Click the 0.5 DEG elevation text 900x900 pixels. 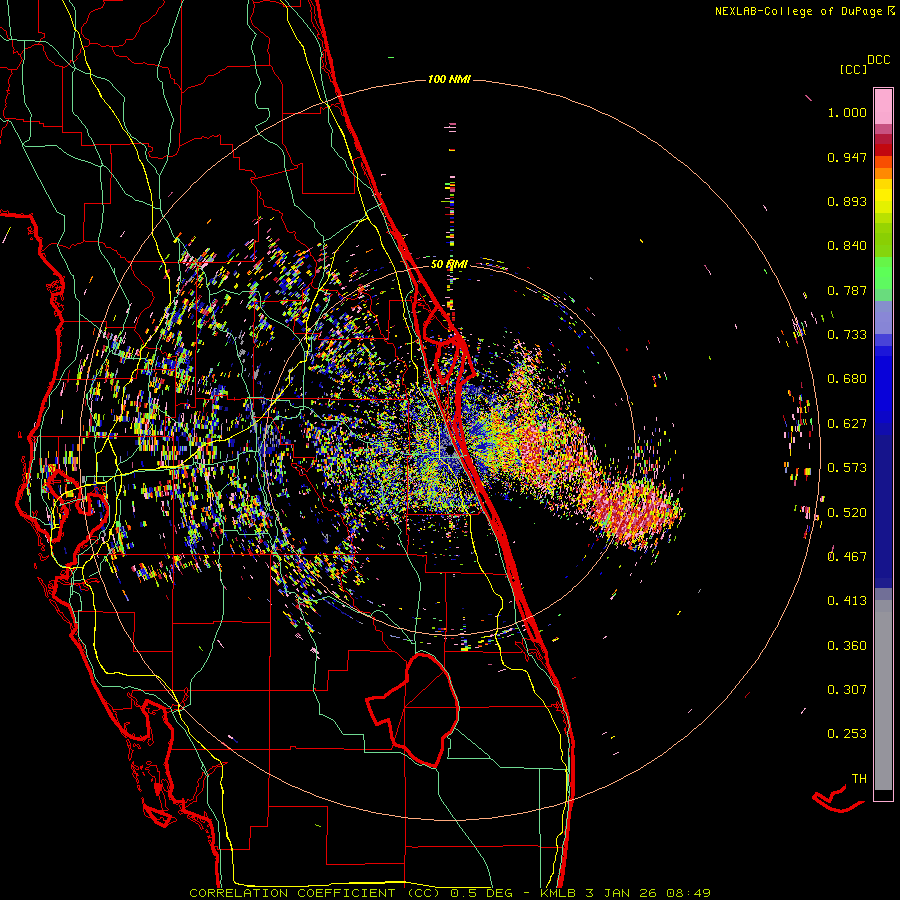(480, 893)
